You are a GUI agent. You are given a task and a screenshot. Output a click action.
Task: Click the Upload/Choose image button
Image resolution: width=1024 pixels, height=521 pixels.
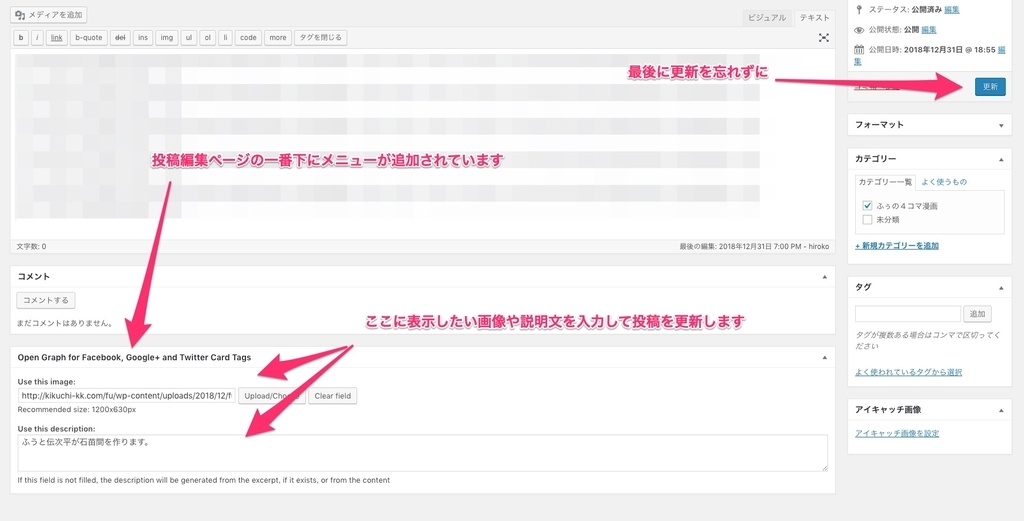272,396
